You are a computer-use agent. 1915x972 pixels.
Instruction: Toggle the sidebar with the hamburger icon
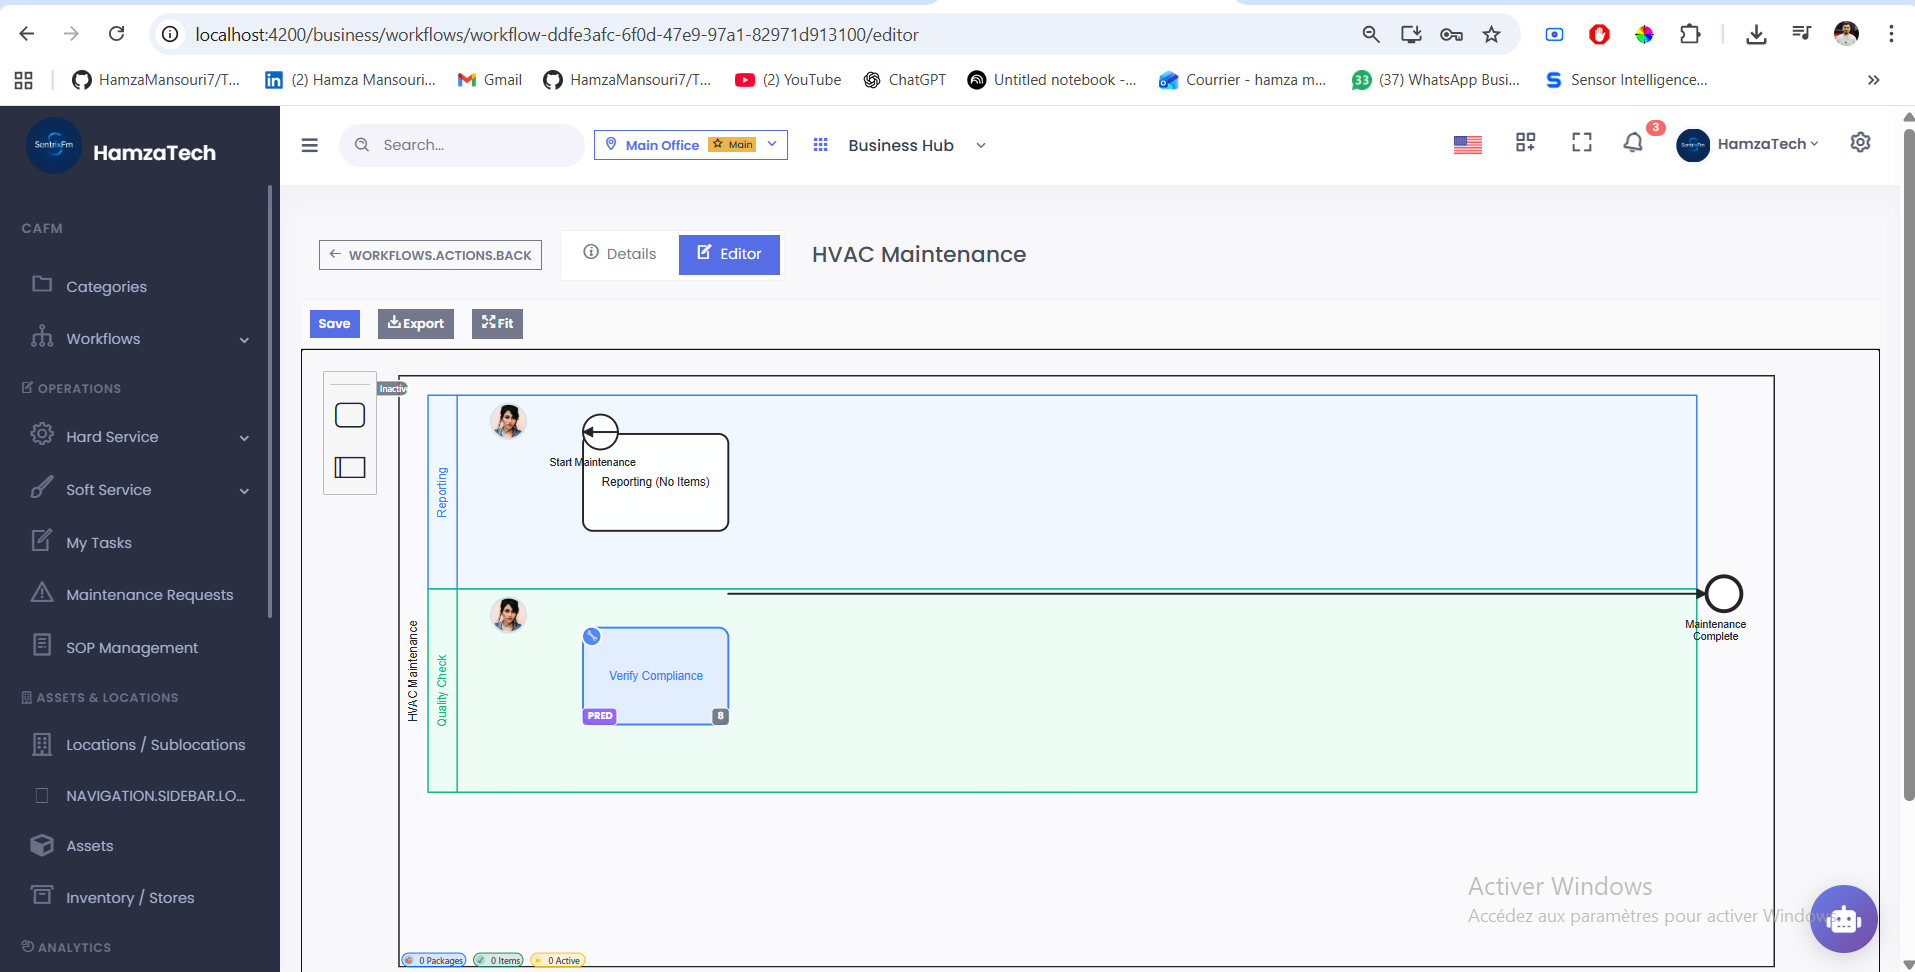[309, 145]
